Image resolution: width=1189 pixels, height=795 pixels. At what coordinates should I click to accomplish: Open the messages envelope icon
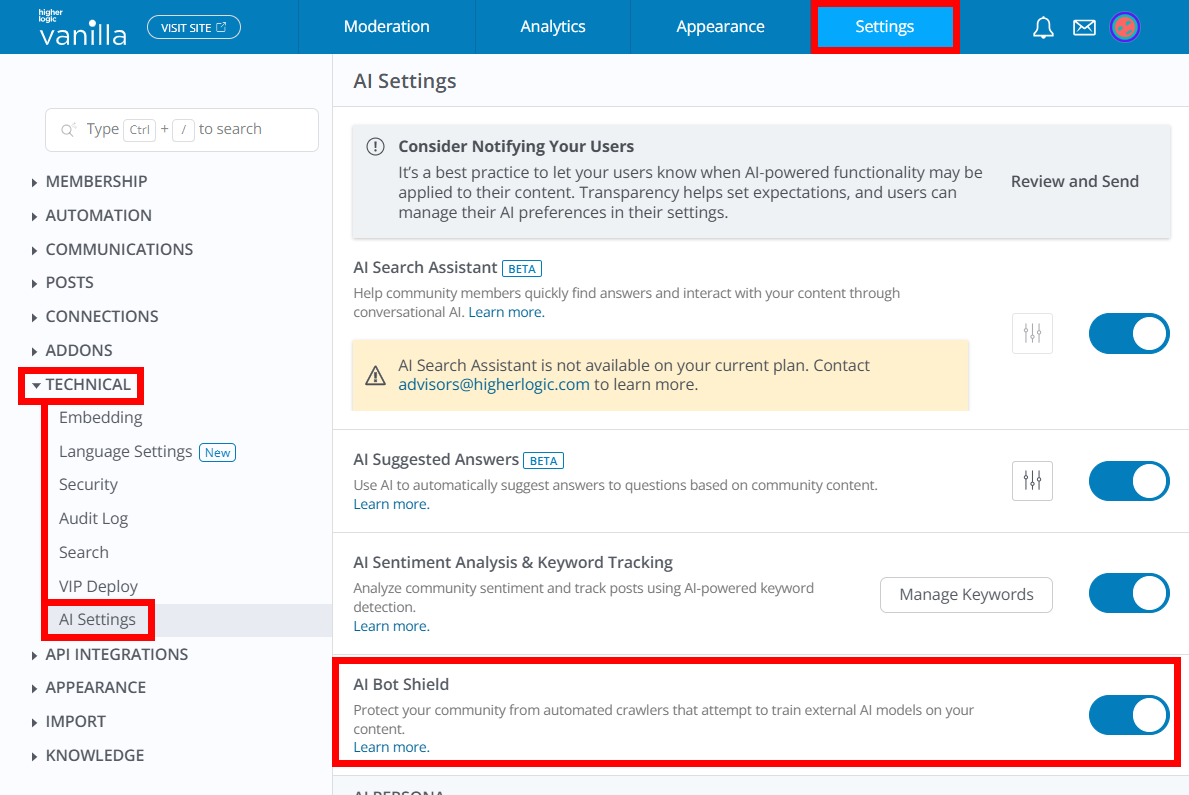click(1084, 28)
